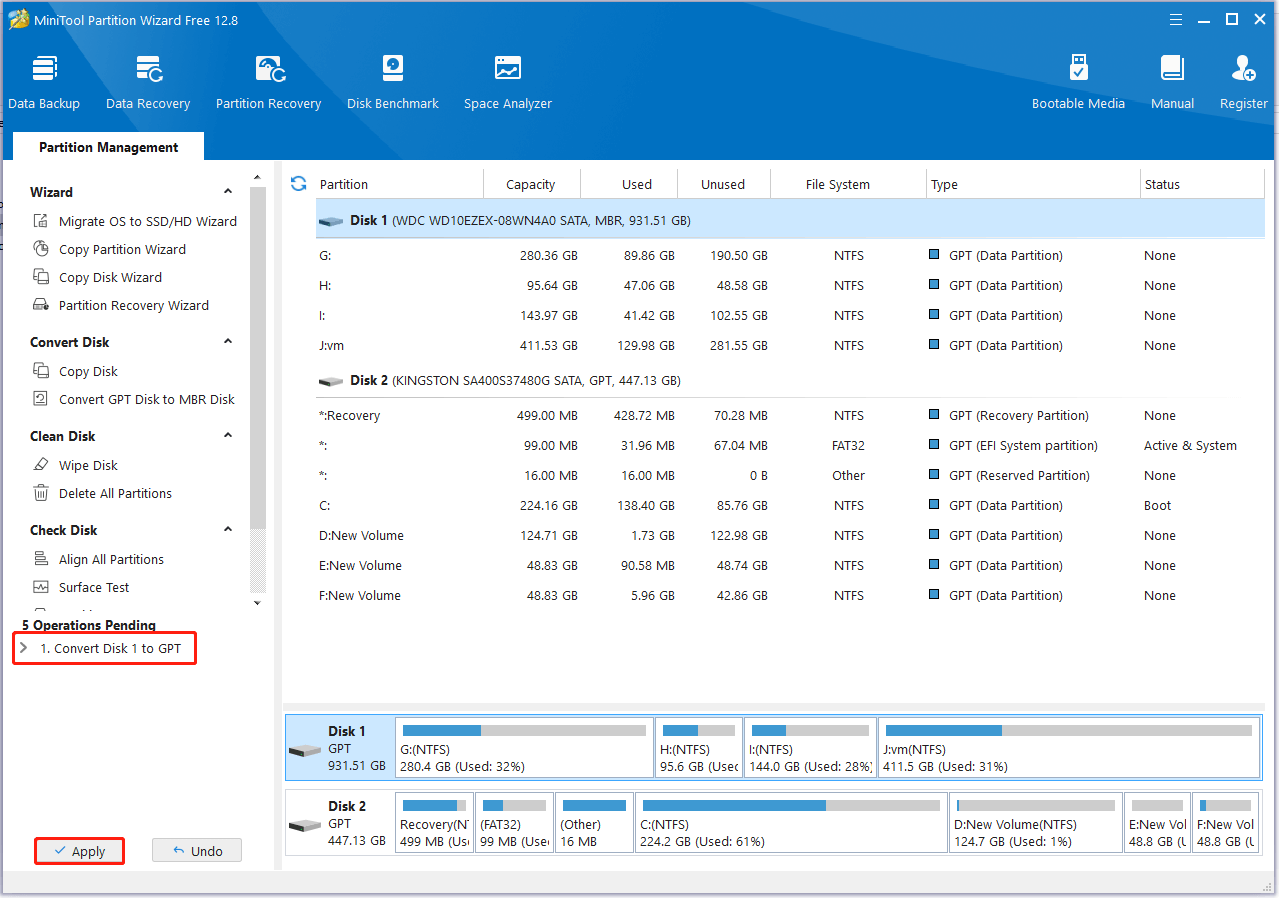
Task: Select the G: partition row
Action: [790, 256]
